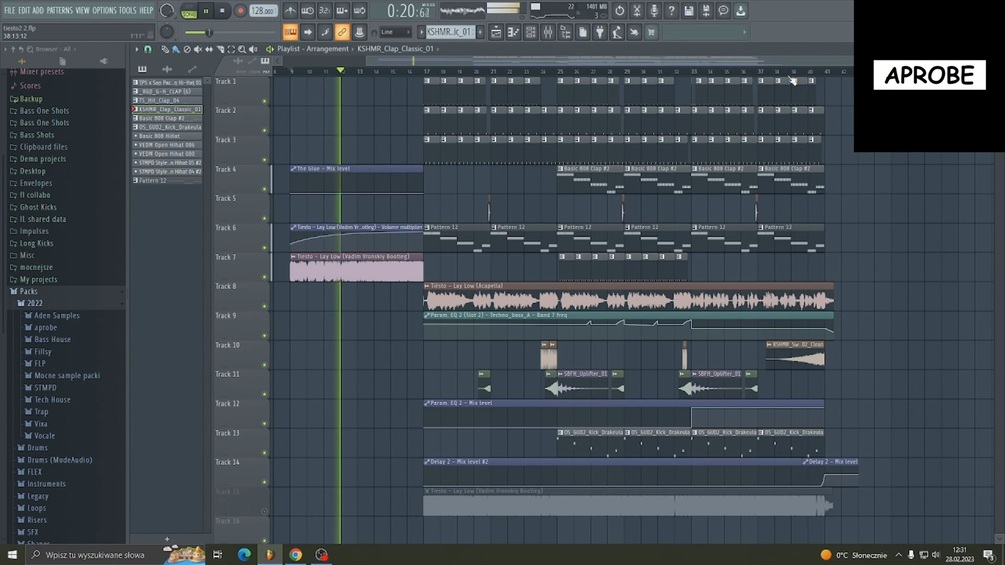Select the playback speaker tool in playlist
Image resolution: width=1005 pixels, height=565 pixels.
pos(253,49)
